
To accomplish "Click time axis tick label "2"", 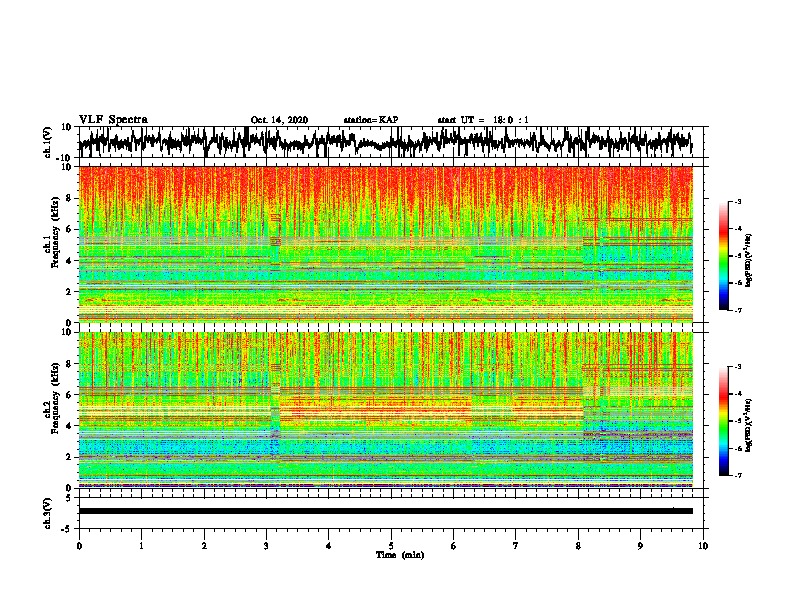I will (204, 546).
